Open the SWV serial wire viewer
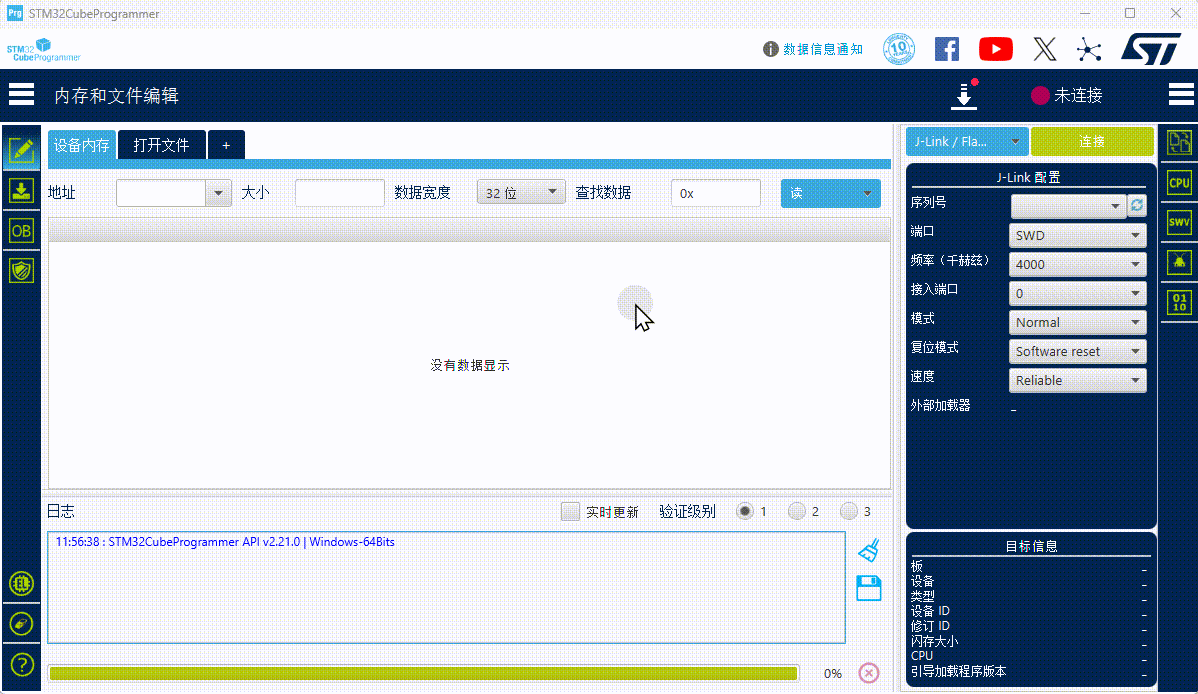 click(x=1178, y=222)
